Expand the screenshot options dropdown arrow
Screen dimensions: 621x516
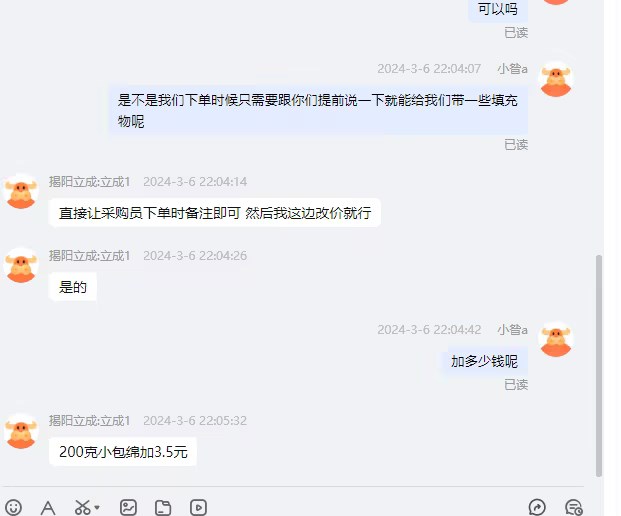(97, 507)
